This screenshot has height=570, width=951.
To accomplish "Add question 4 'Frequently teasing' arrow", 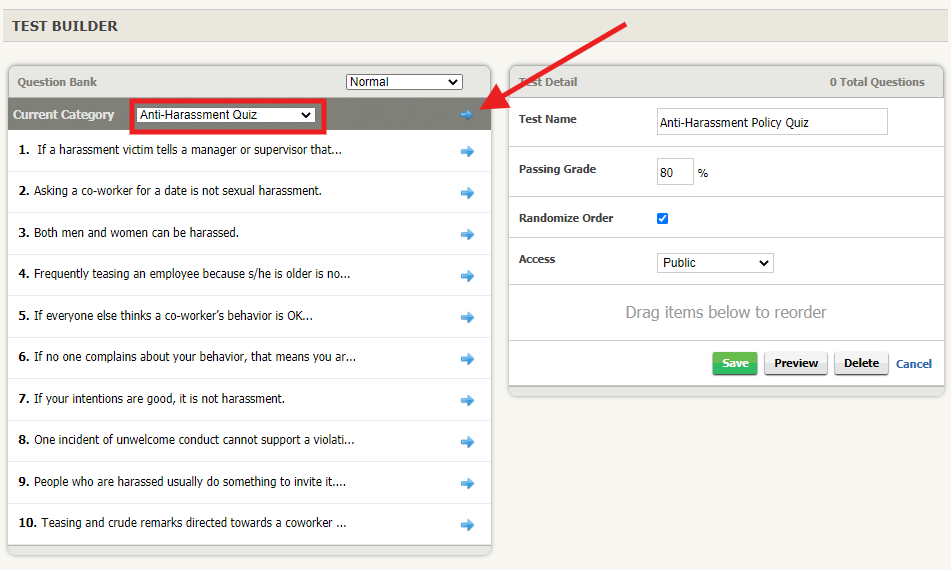I will tap(467, 276).
